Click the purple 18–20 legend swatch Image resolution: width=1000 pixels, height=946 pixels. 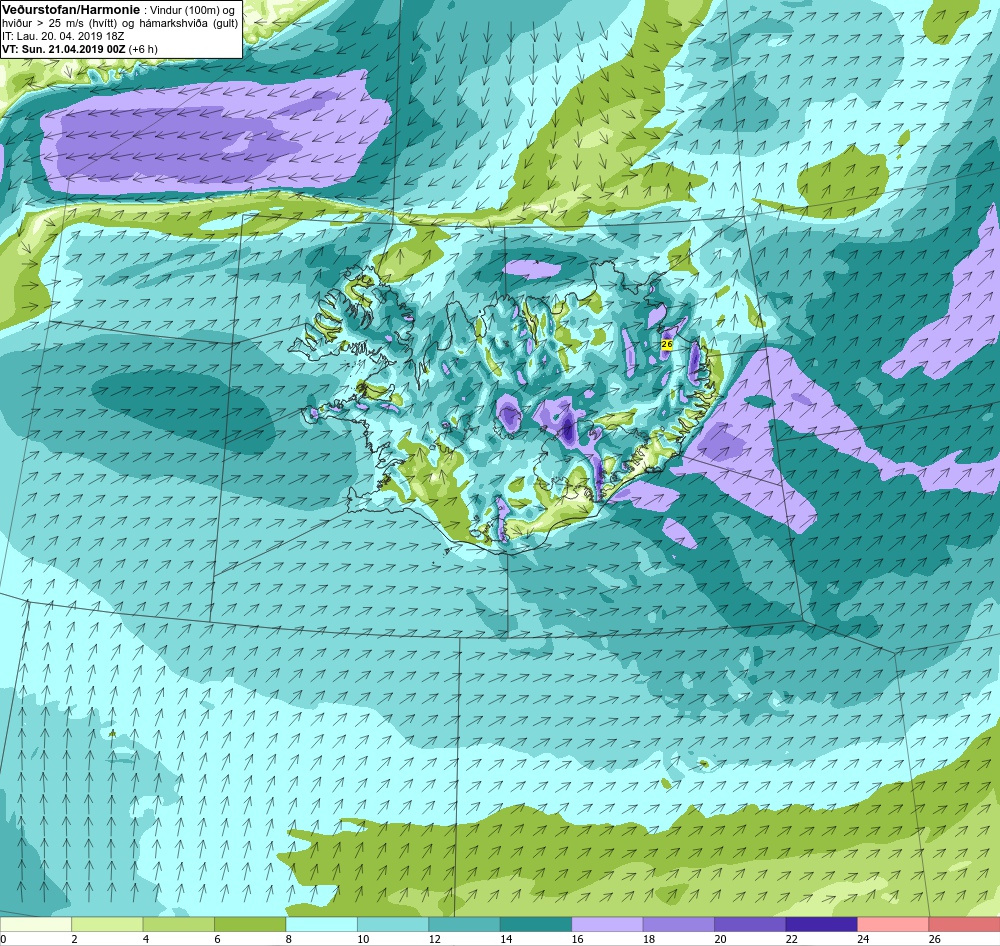coord(679,924)
